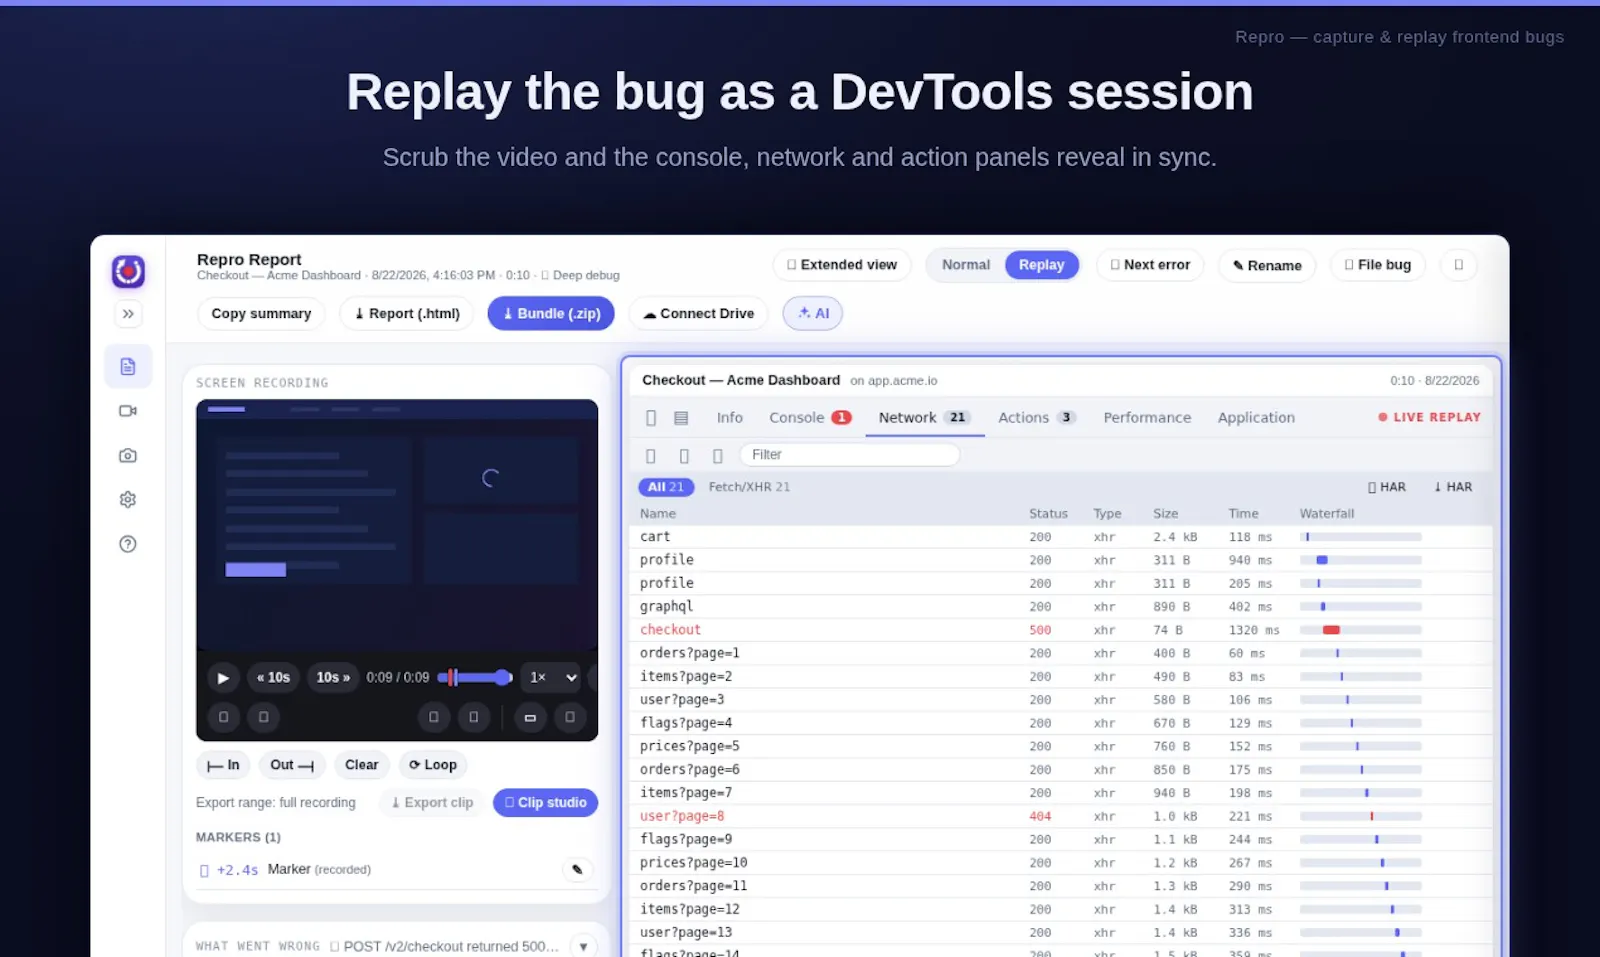Open the Application tab
The height and width of the screenshot is (957, 1600).
tap(1256, 418)
